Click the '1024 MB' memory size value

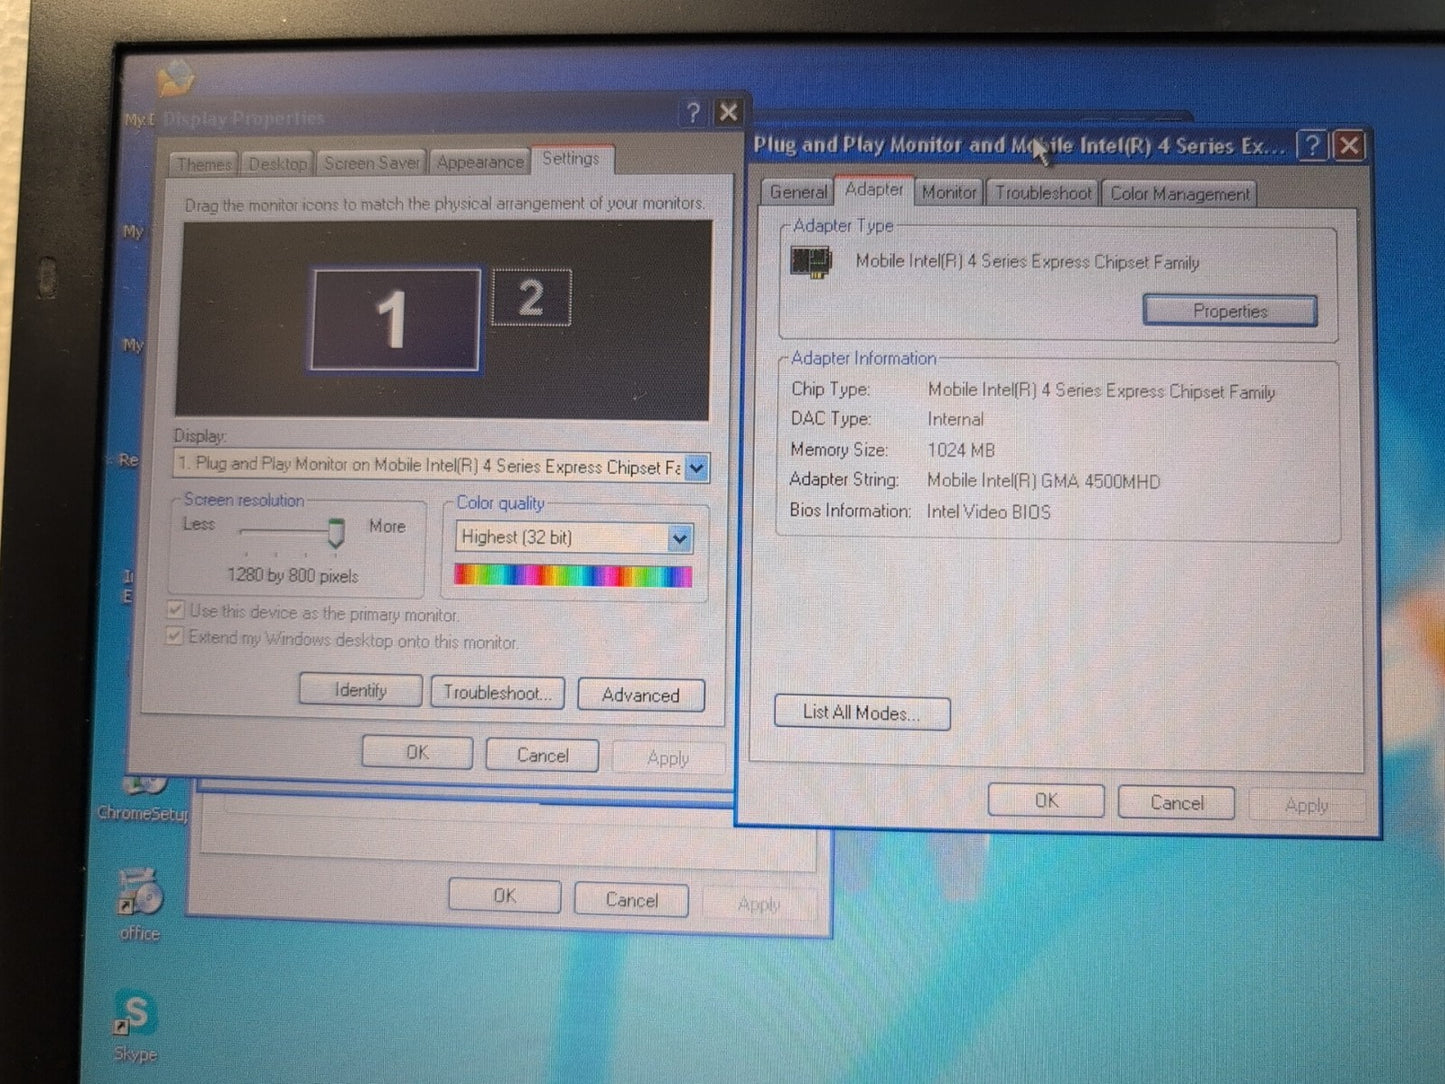click(x=961, y=450)
